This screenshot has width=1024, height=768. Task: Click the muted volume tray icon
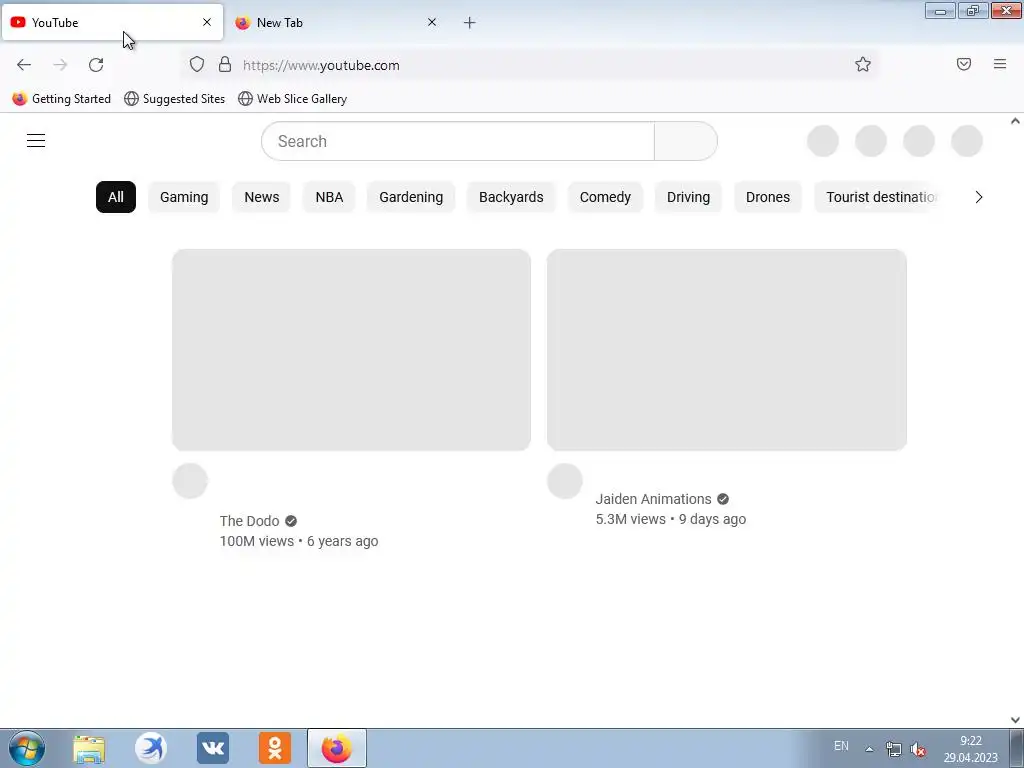coord(918,749)
